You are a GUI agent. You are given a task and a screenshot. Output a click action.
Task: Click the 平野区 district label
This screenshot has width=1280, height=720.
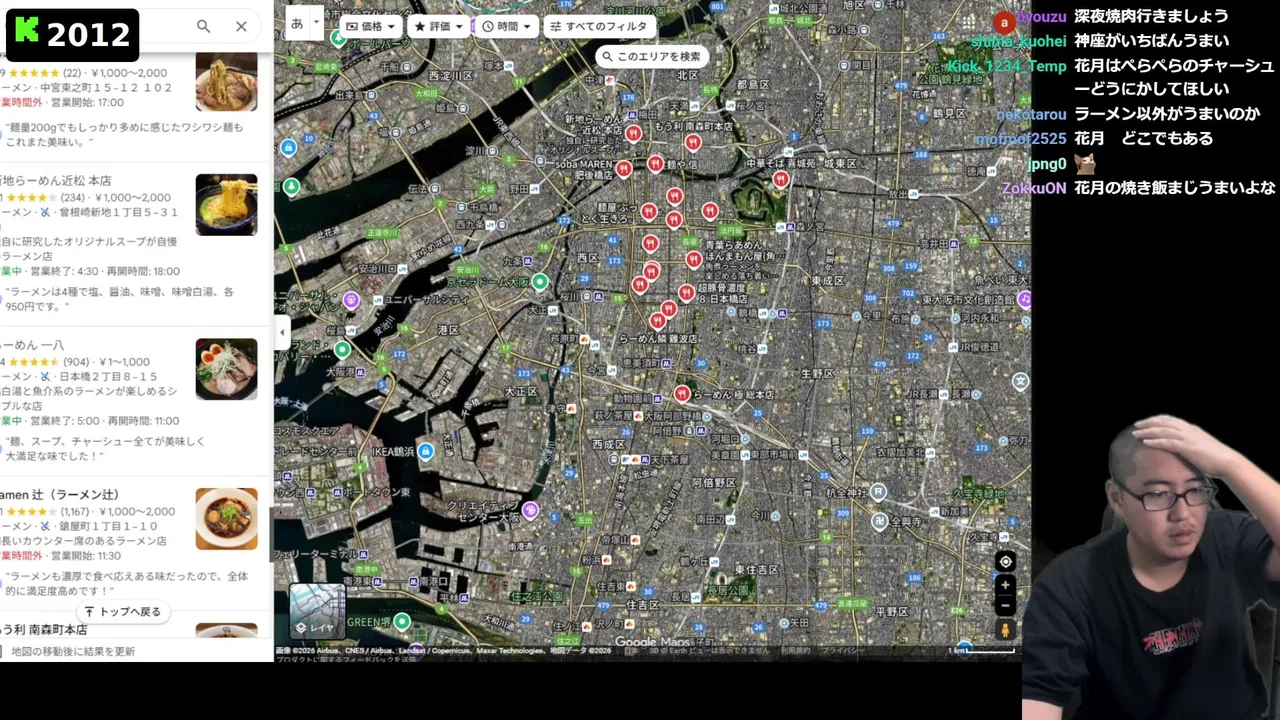[x=890, y=611]
